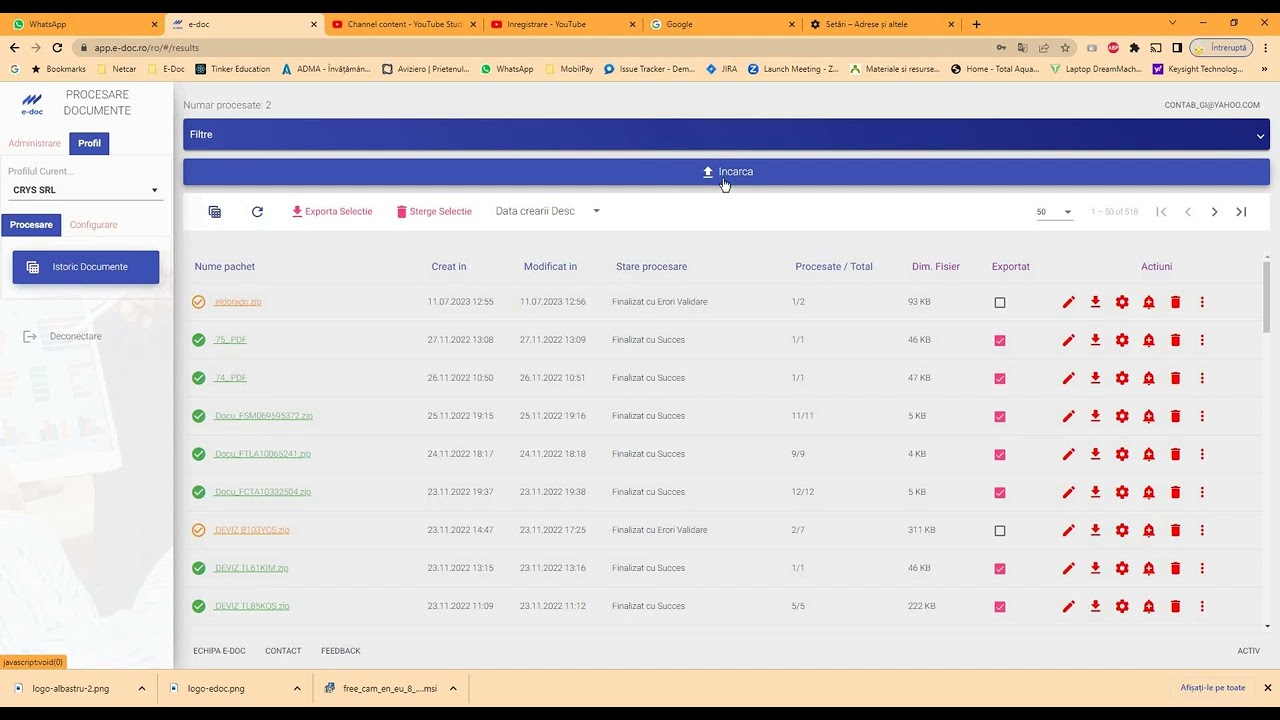Click Afișați-le pe toate downloads button
The height and width of the screenshot is (720, 1280).
(1212, 688)
